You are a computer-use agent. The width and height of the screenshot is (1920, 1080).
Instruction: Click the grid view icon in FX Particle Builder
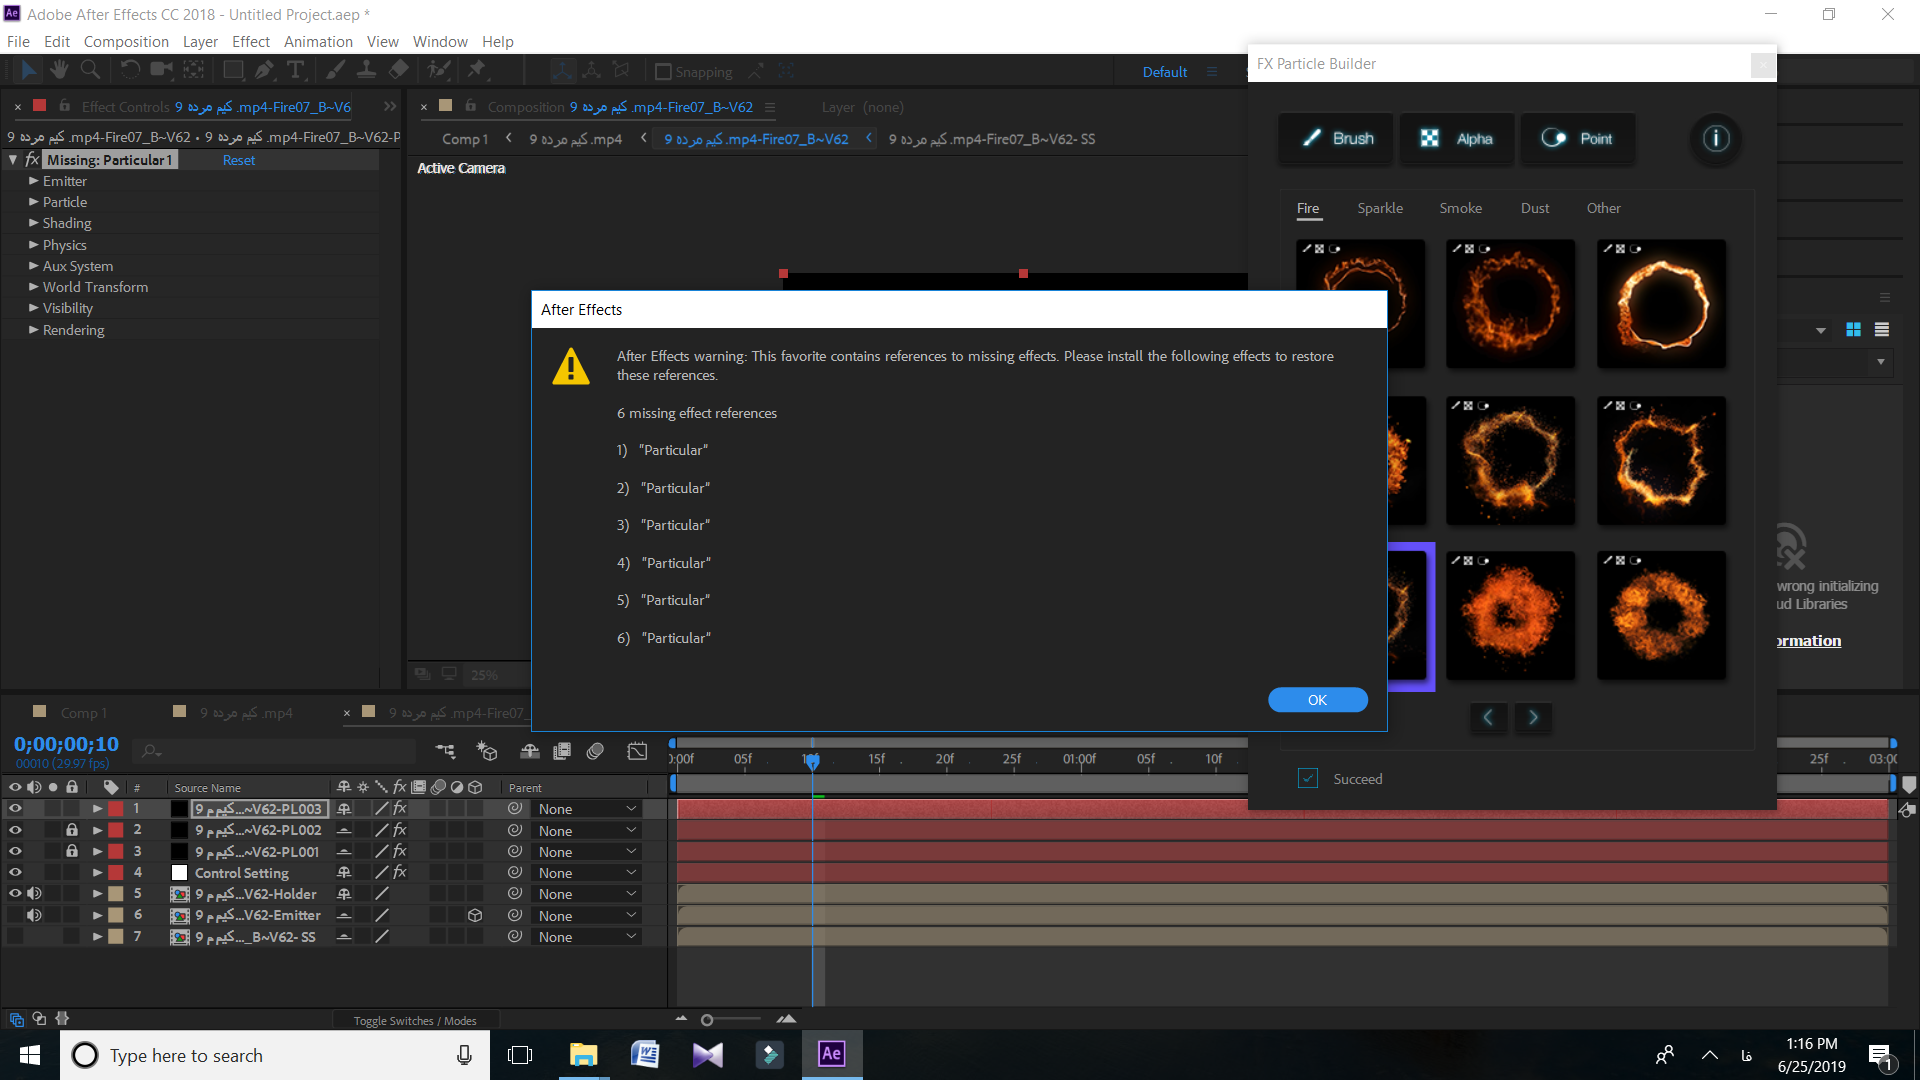(x=1853, y=326)
